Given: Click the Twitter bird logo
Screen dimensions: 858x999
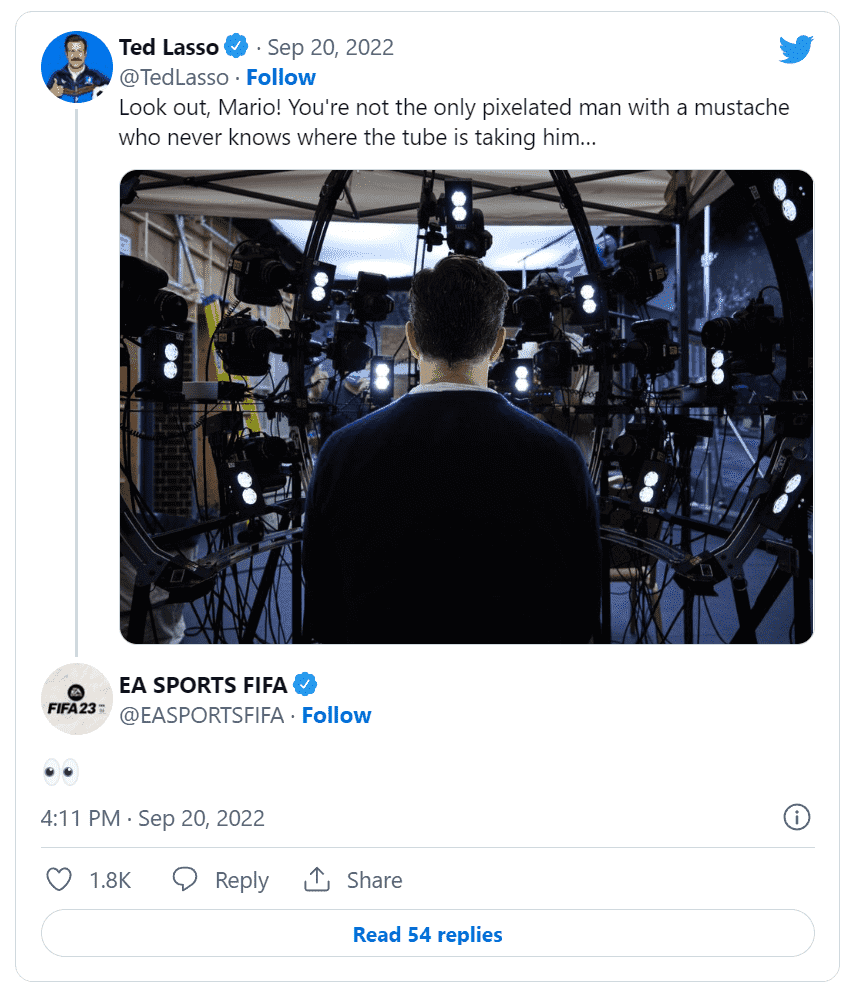Looking at the screenshot, I should coord(796,49).
